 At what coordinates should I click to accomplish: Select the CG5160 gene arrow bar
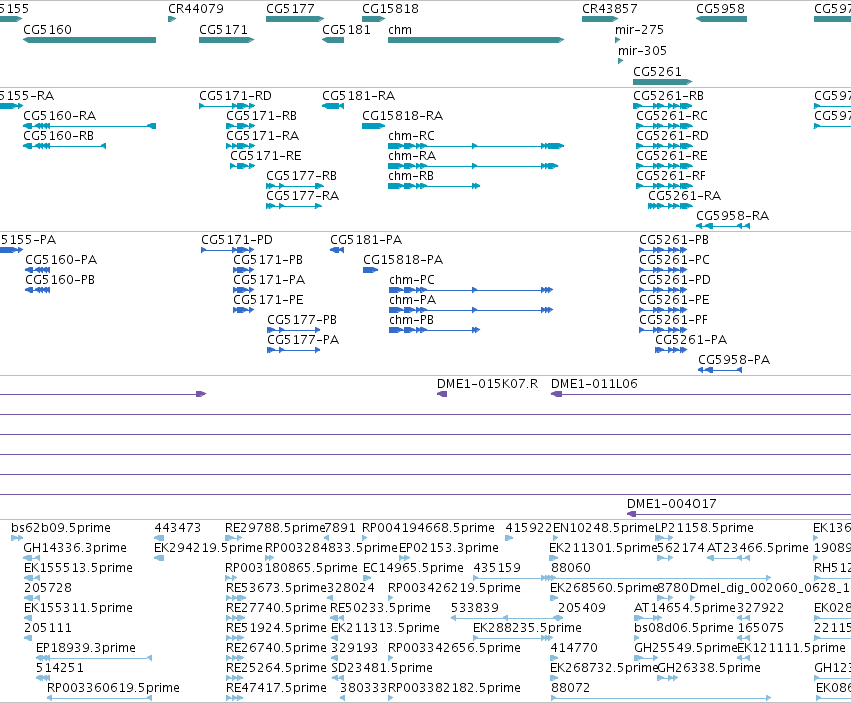click(90, 40)
